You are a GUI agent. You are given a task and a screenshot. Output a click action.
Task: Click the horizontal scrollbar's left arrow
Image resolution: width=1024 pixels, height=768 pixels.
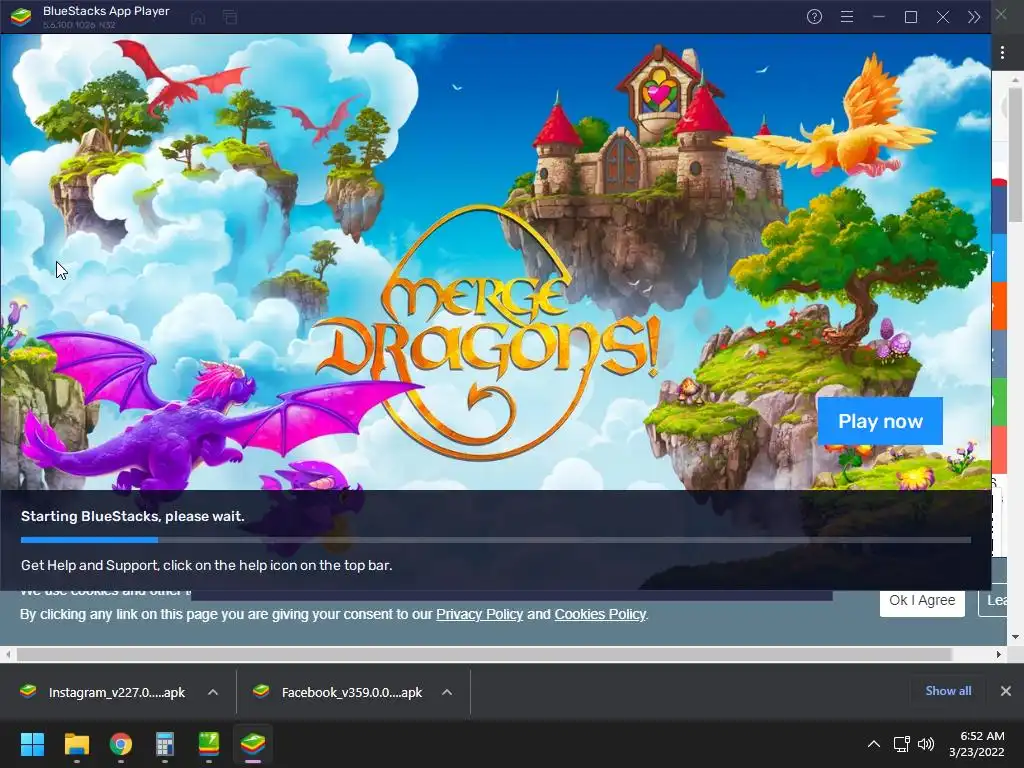[8, 654]
